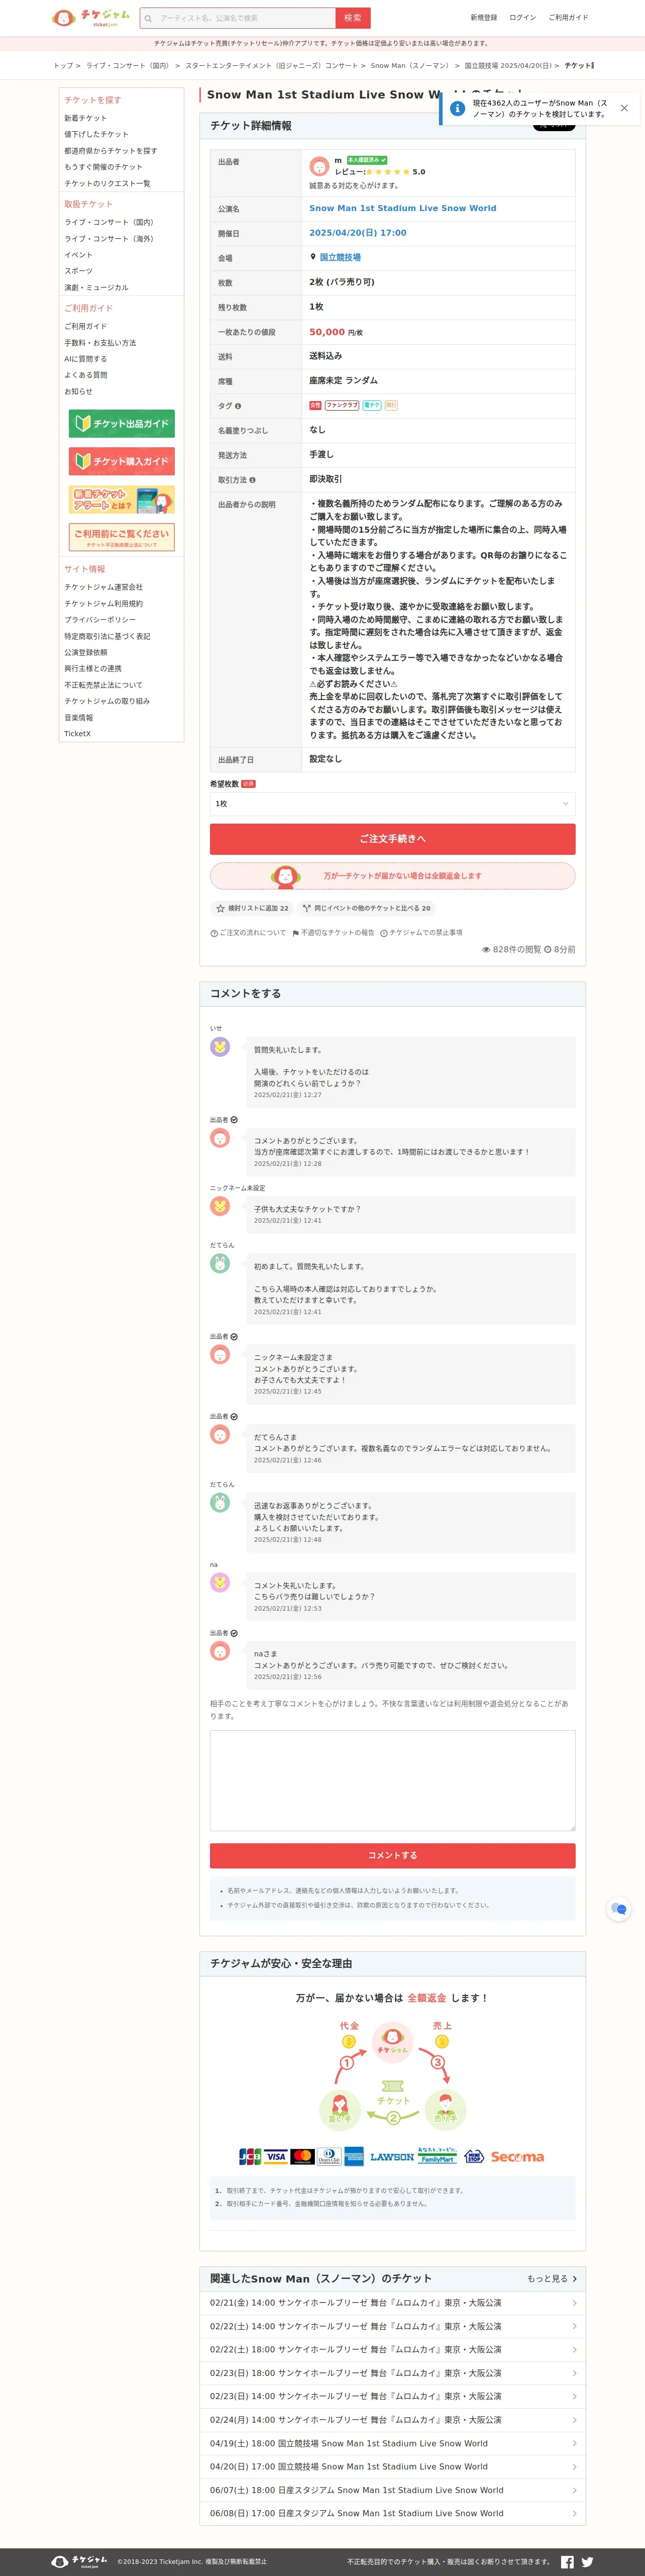Click the 電子チケ tag badge
The image size is (645, 2576).
point(372,405)
